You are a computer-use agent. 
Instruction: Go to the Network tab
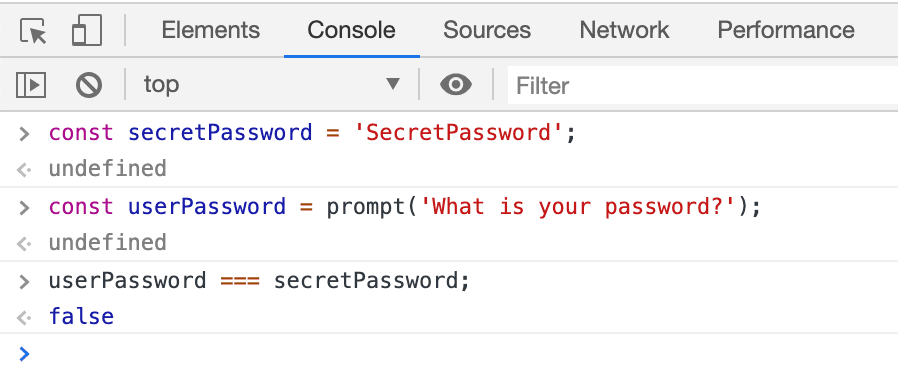(624, 30)
